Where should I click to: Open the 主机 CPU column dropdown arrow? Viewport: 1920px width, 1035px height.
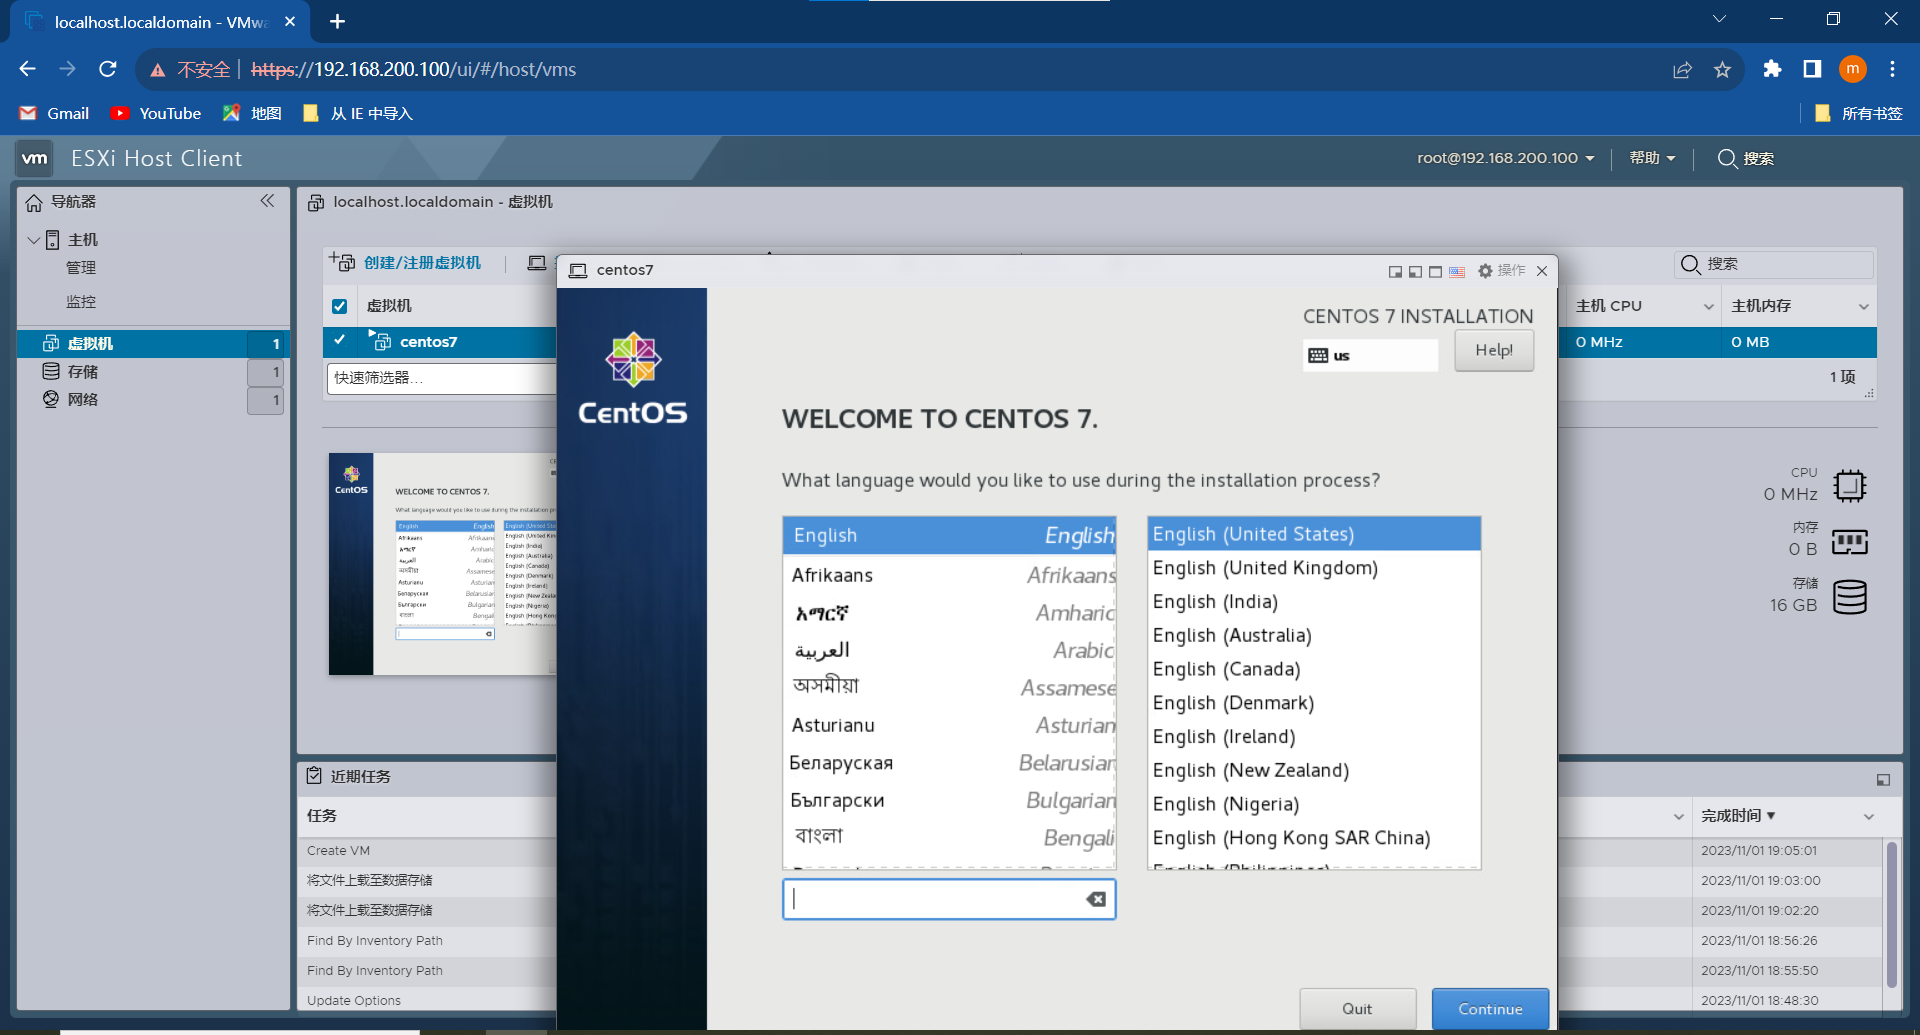(1708, 307)
